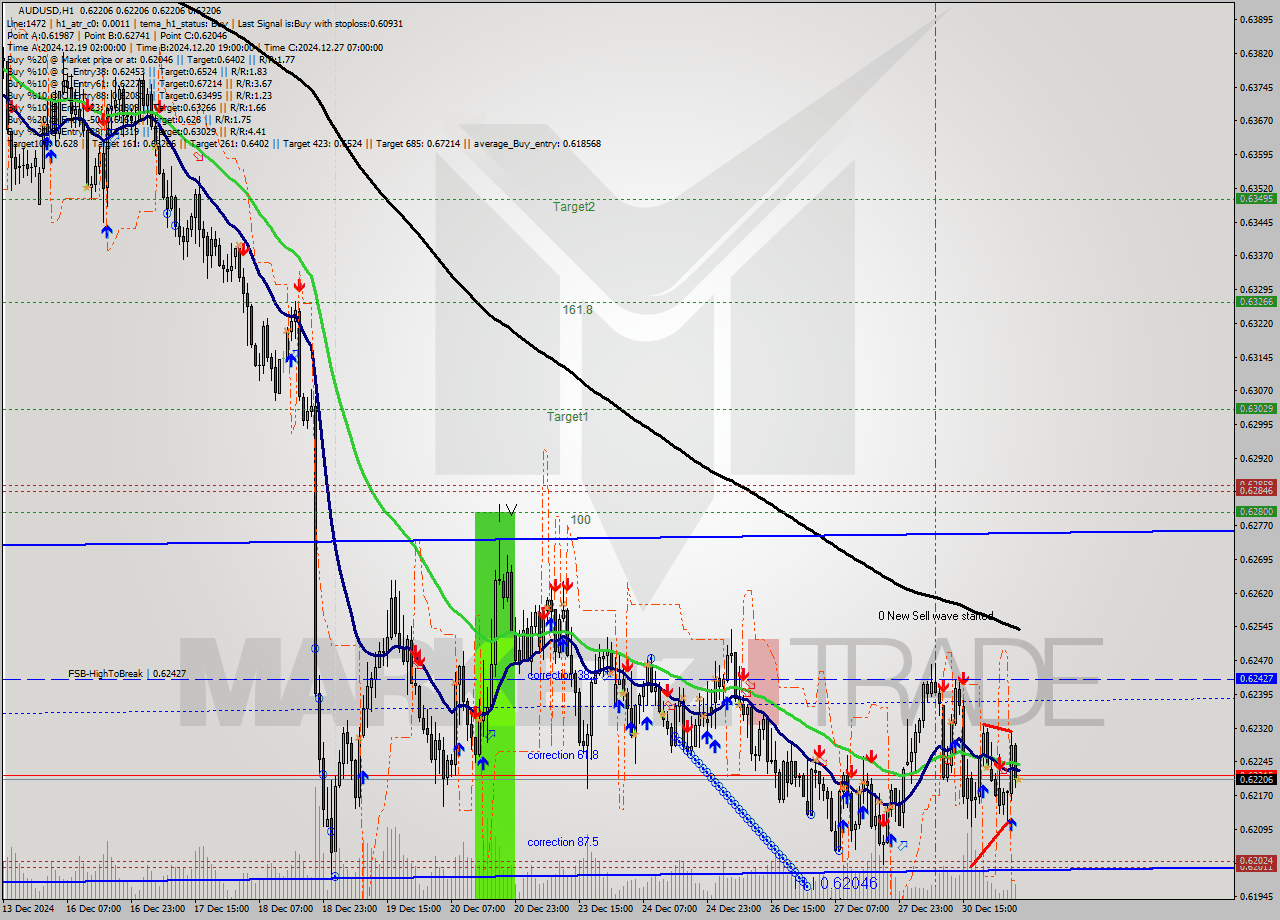Click the 0.62695 price axis value
The image size is (1280, 920).
coord(1256,559)
